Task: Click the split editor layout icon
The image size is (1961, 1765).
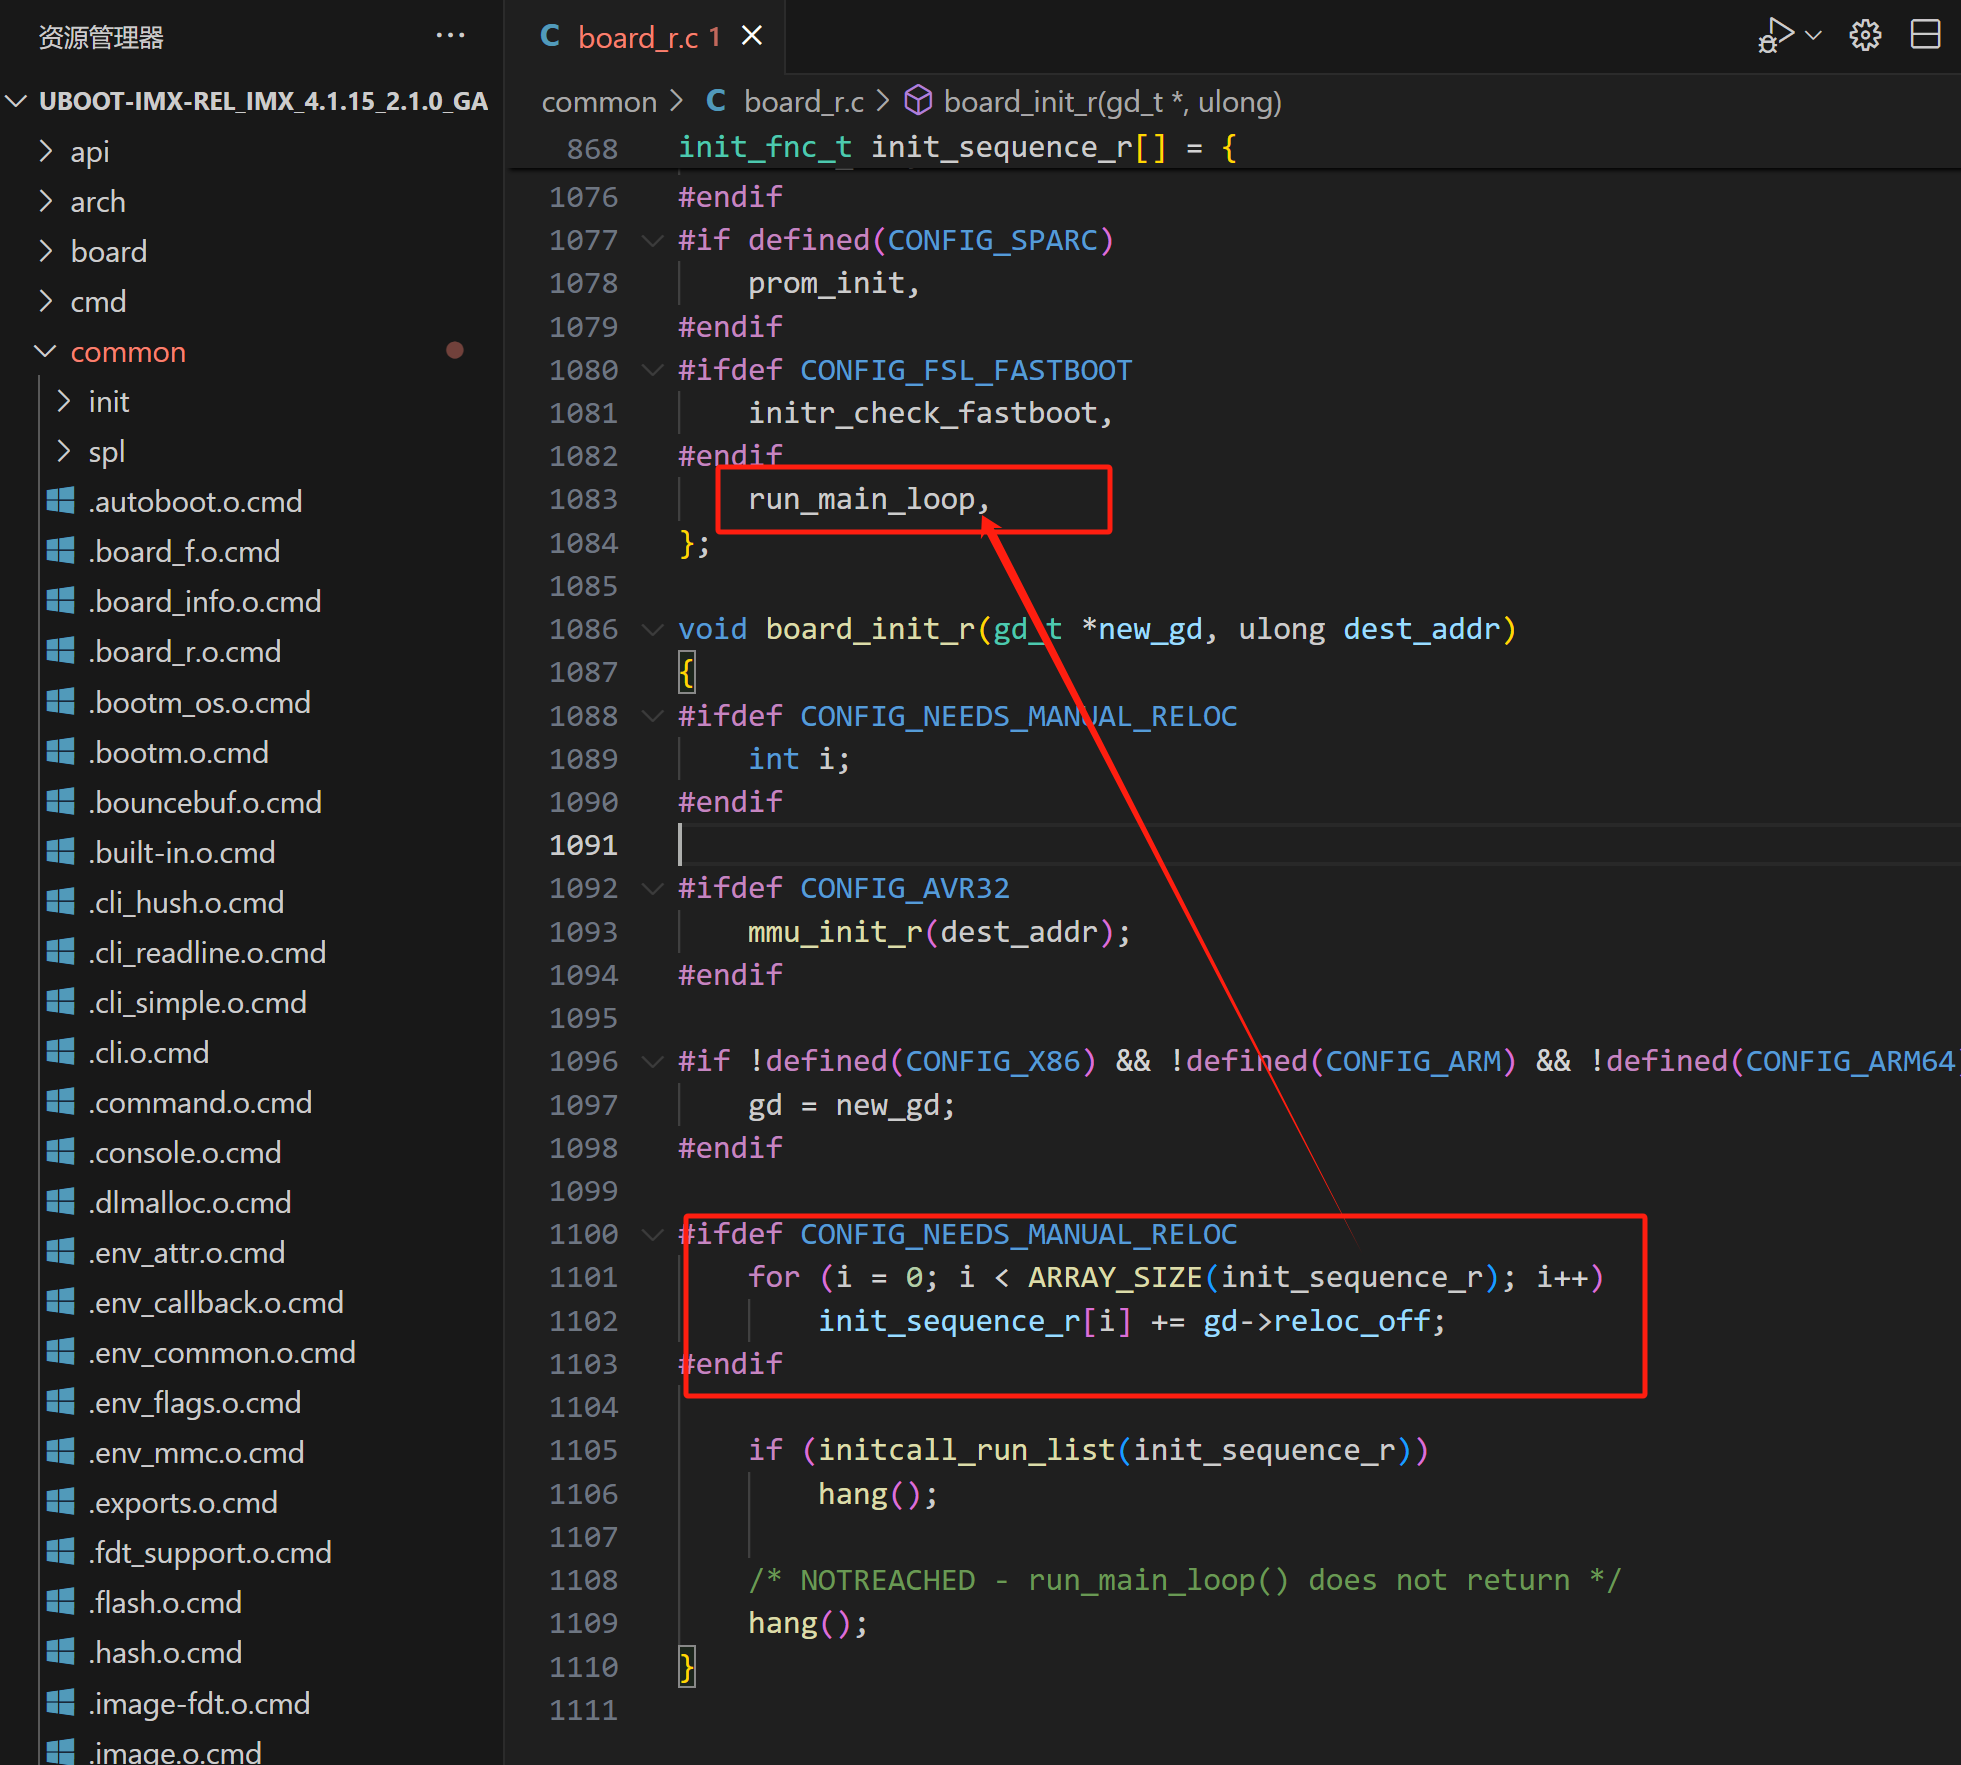Action: point(1925,36)
